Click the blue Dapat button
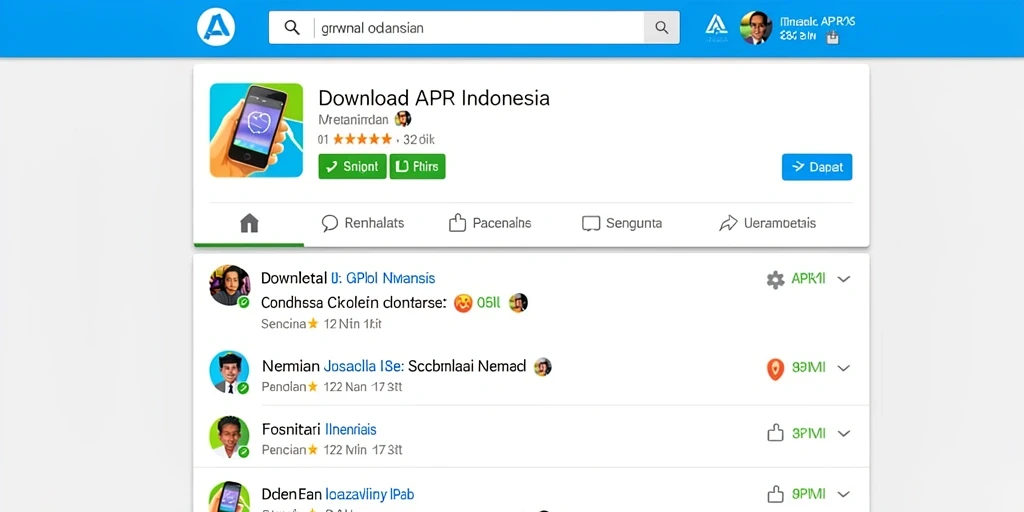The image size is (1024, 512). (817, 167)
